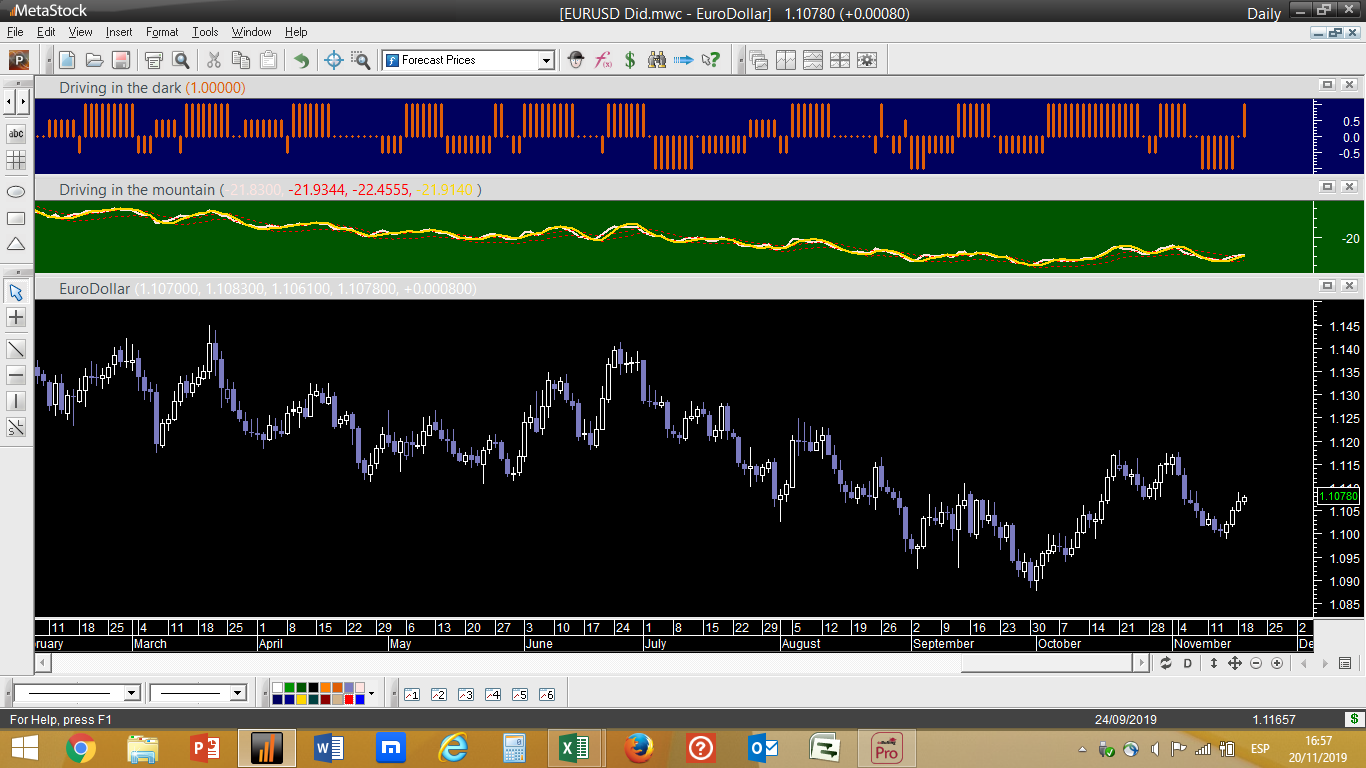The width and height of the screenshot is (1366, 768).
Task: Open the Forecast Prices dropdown
Action: pos(545,61)
